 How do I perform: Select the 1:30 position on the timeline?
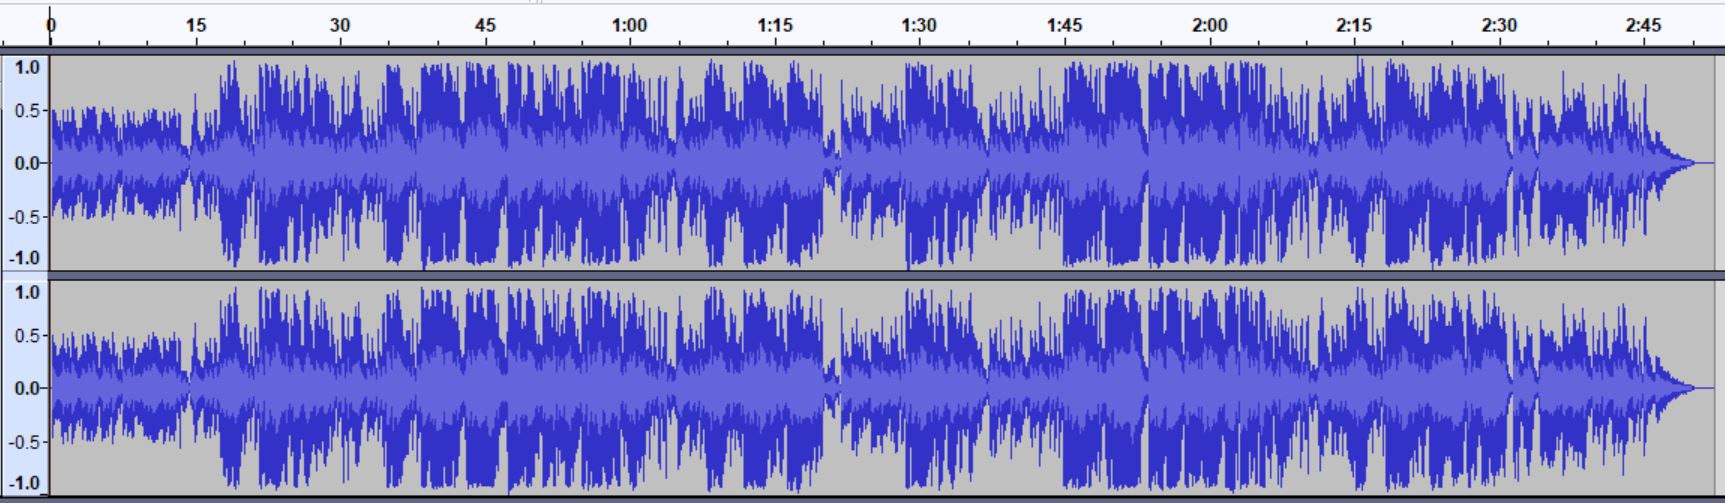coord(919,26)
